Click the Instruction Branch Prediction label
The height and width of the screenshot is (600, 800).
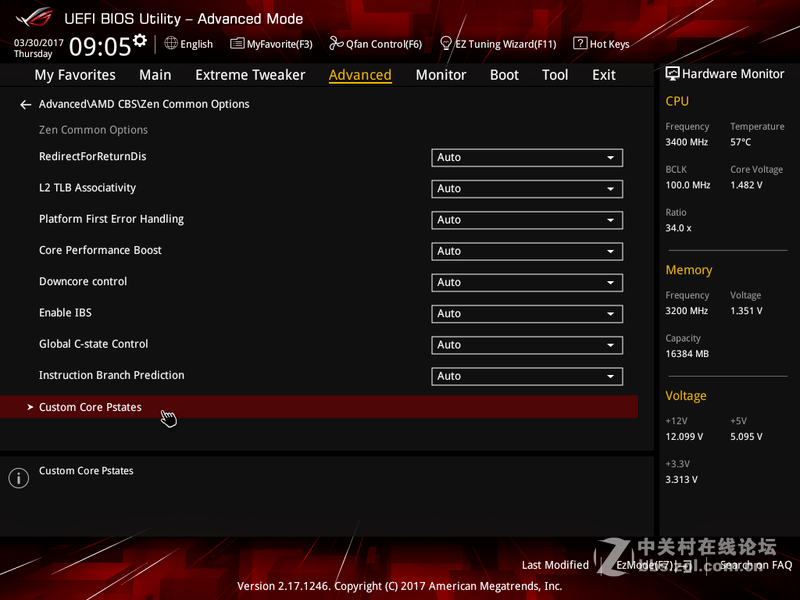(112, 375)
